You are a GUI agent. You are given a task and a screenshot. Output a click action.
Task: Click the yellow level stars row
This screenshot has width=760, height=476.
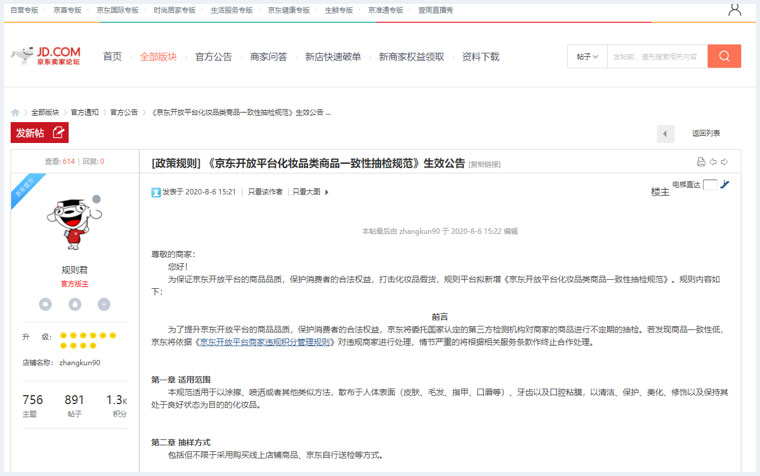pyautogui.click(x=88, y=340)
